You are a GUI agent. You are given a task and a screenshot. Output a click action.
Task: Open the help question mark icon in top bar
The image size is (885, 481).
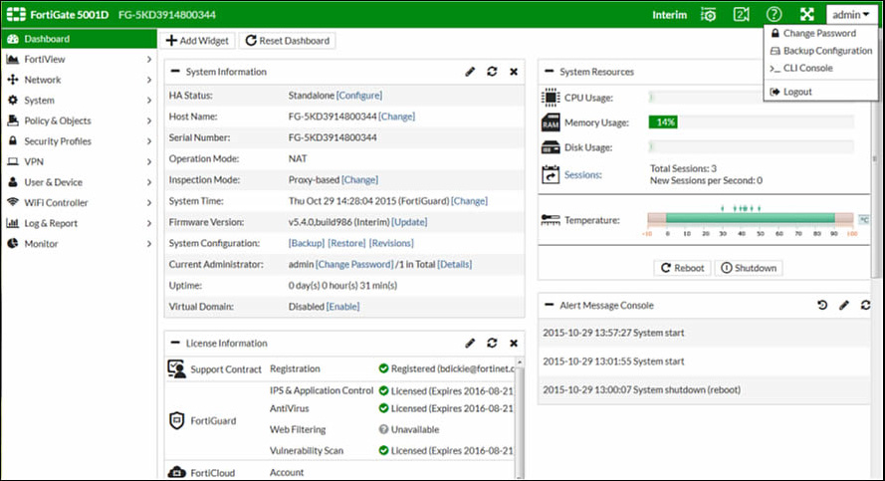click(774, 15)
